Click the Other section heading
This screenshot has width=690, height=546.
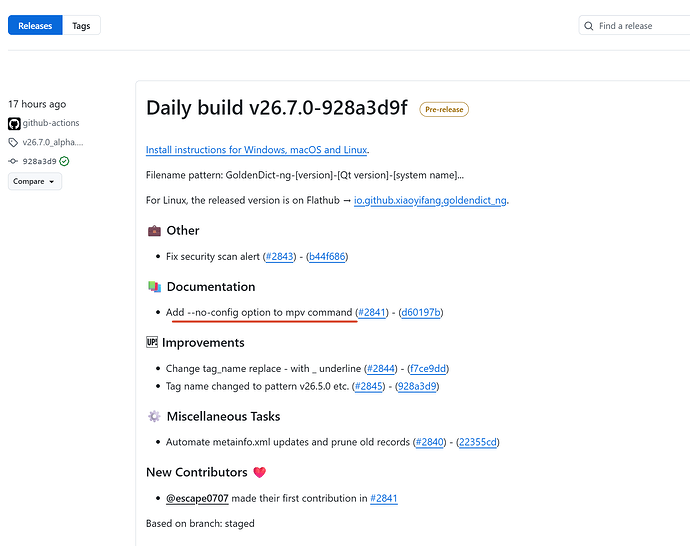183,231
